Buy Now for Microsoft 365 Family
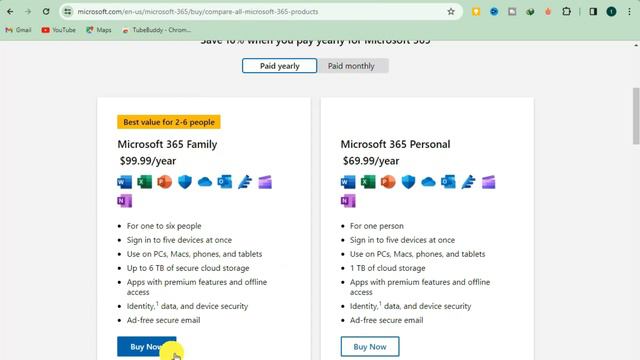 coord(147,347)
